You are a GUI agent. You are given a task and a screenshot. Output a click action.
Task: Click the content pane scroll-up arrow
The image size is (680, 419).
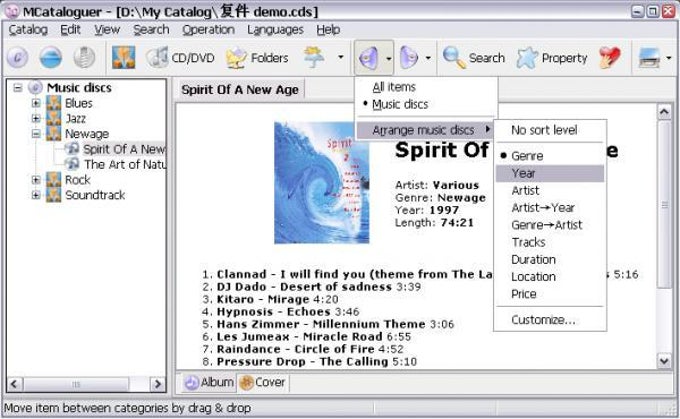click(x=664, y=112)
